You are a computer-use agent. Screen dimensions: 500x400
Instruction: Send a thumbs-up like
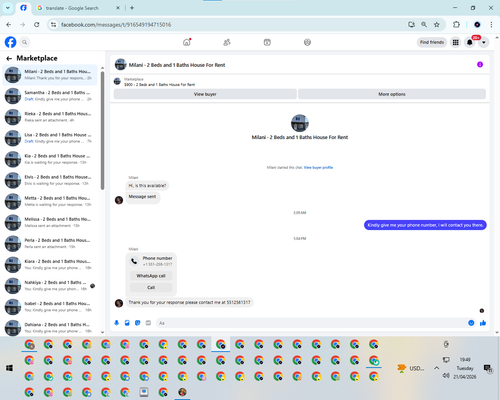[483, 323]
